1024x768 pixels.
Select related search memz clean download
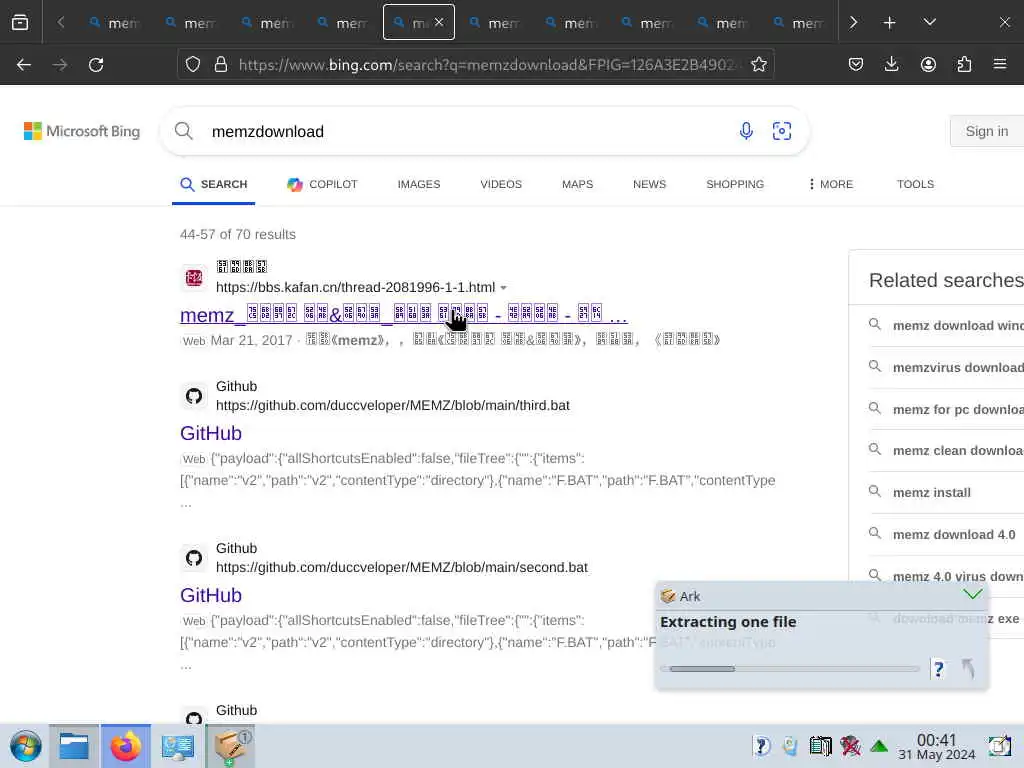point(946,450)
